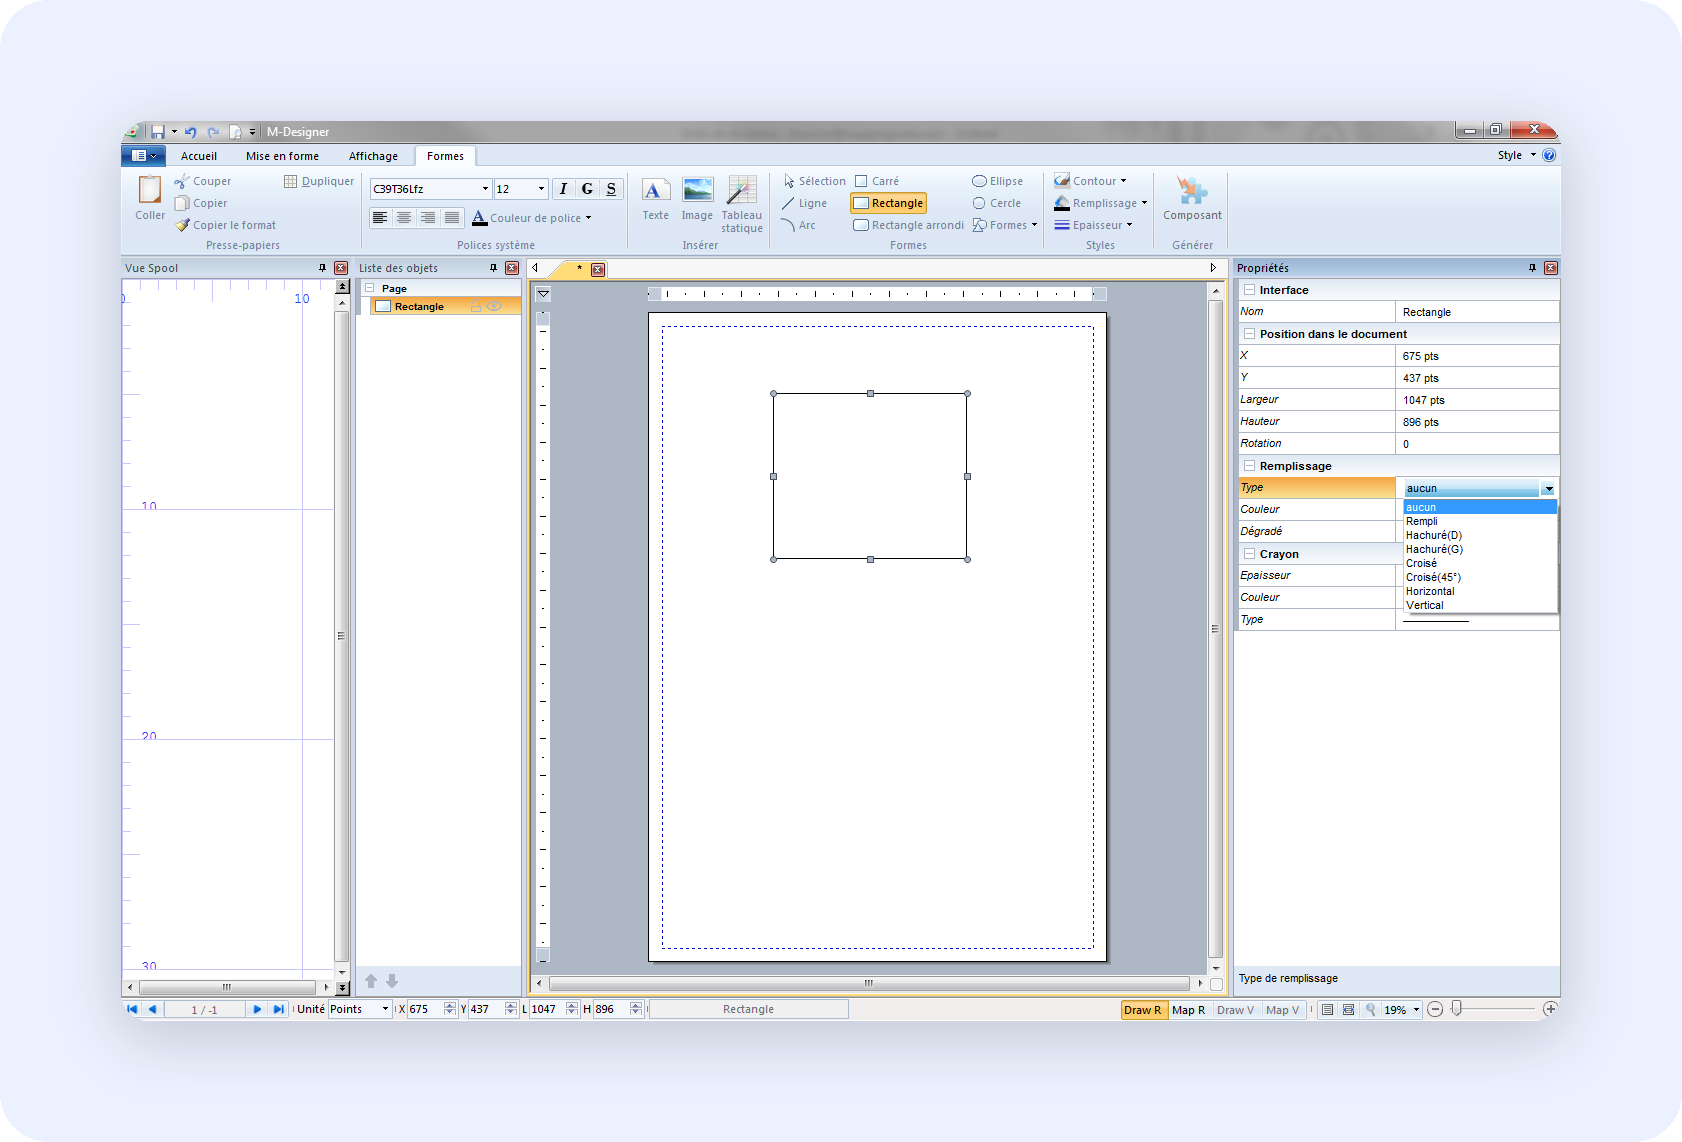Click the zoom out minus button

coord(1435,1009)
